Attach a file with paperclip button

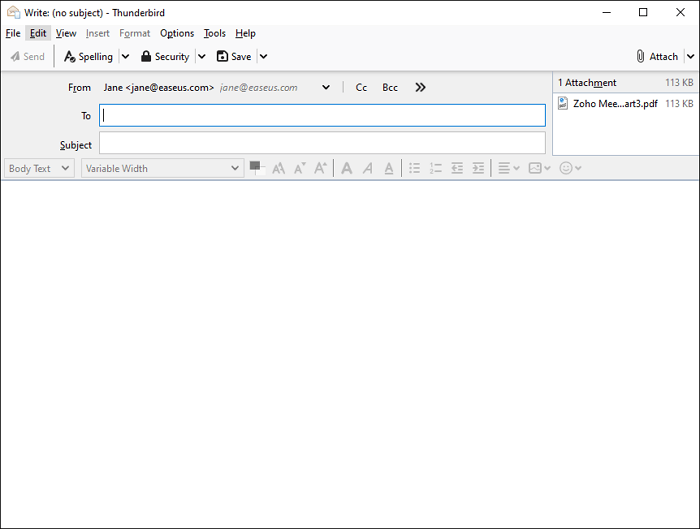click(657, 57)
